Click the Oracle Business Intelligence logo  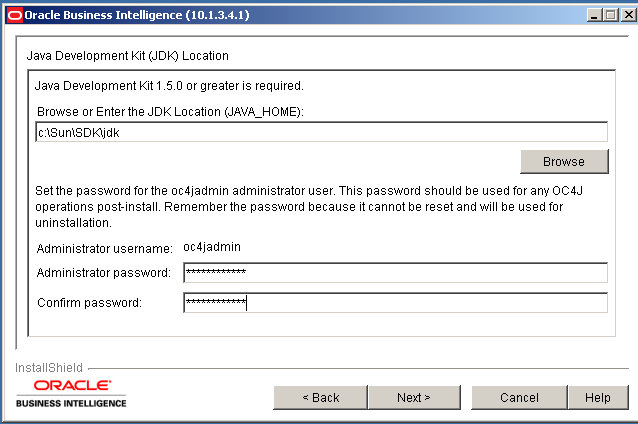(71, 393)
